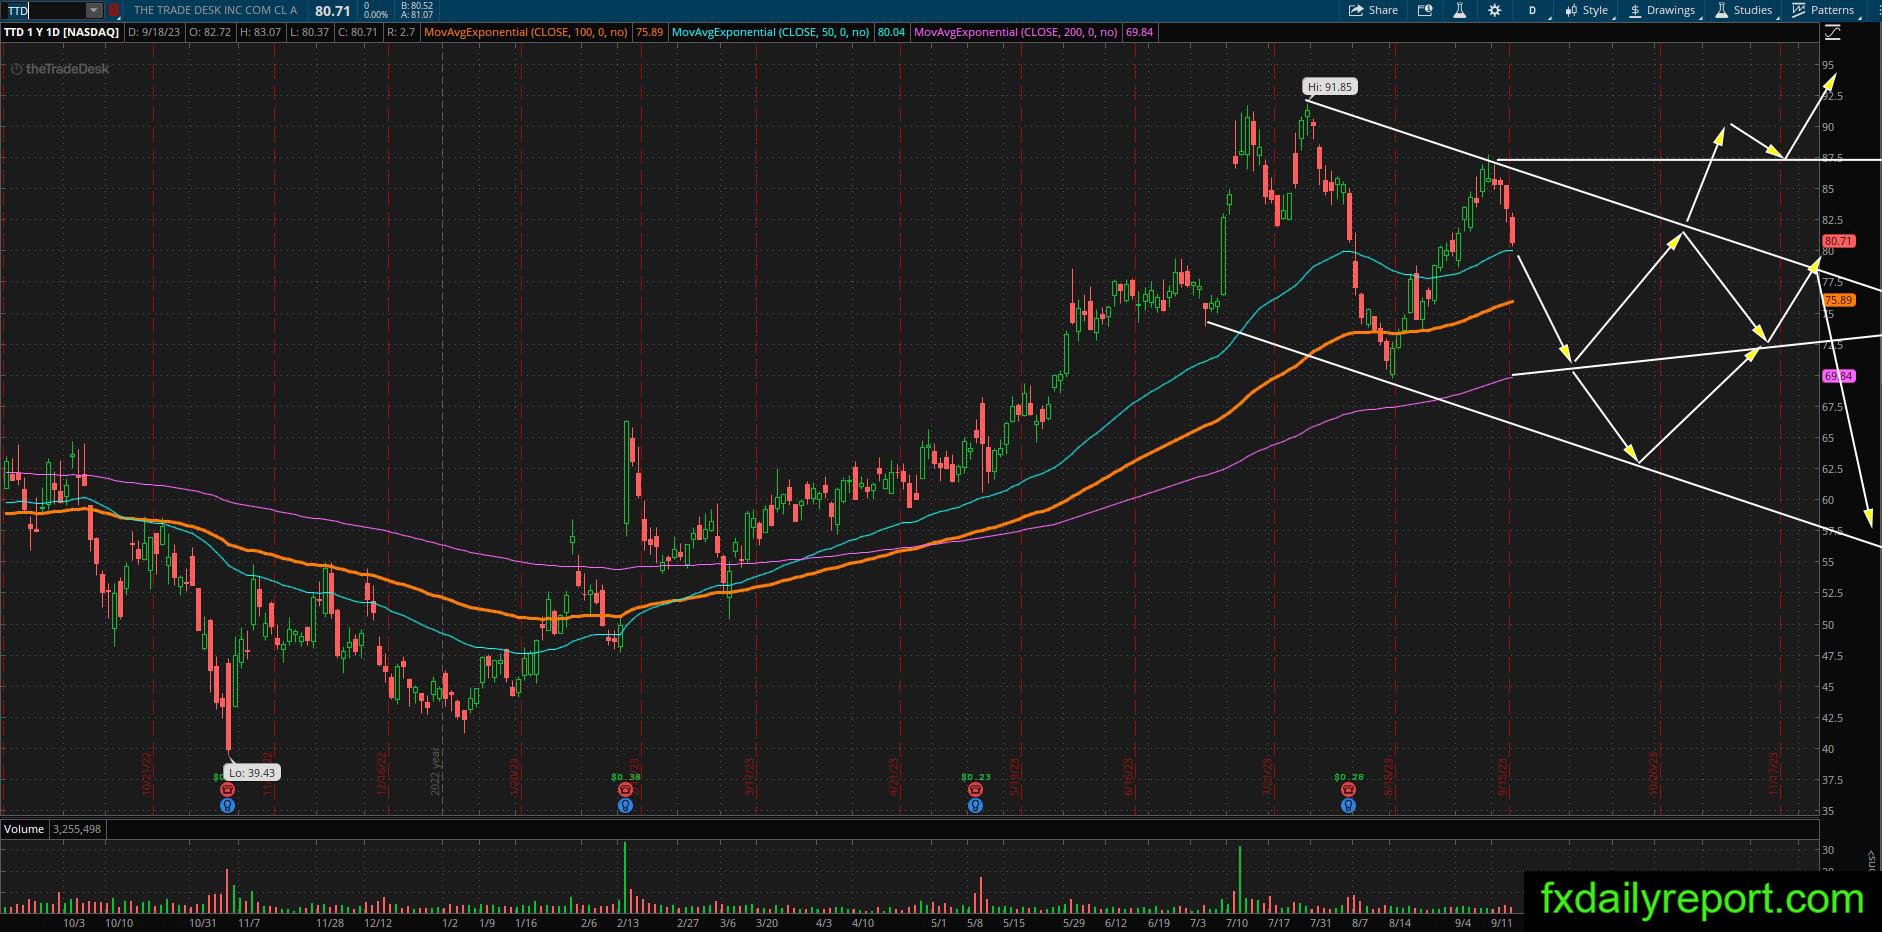Click the 80.04 EMA value in the header
1882x932 pixels.
pos(891,32)
